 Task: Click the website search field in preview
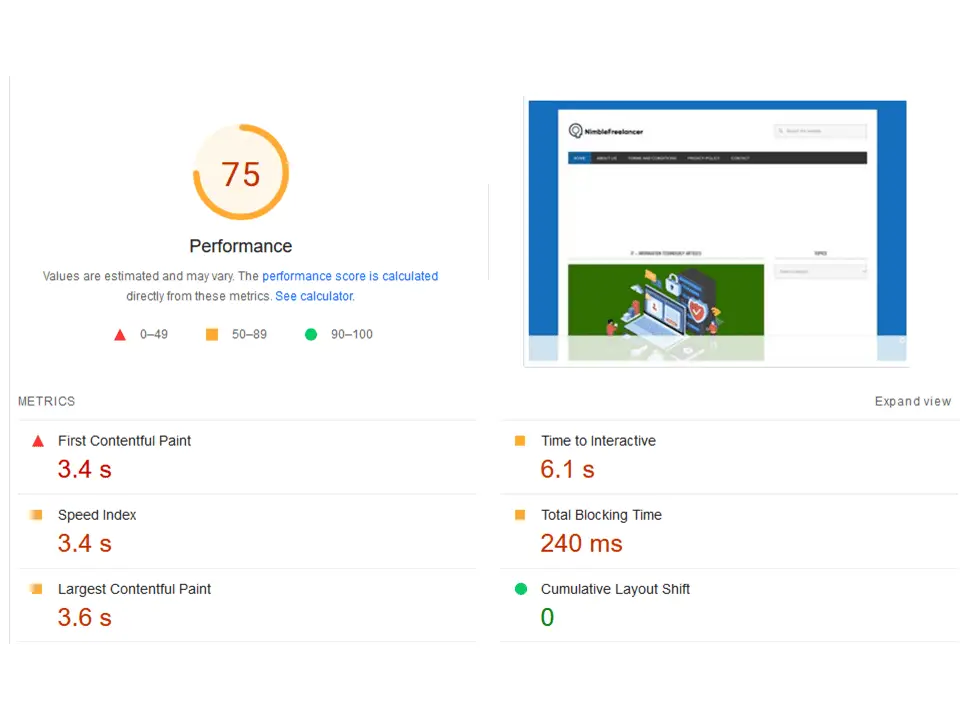coord(822,131)
